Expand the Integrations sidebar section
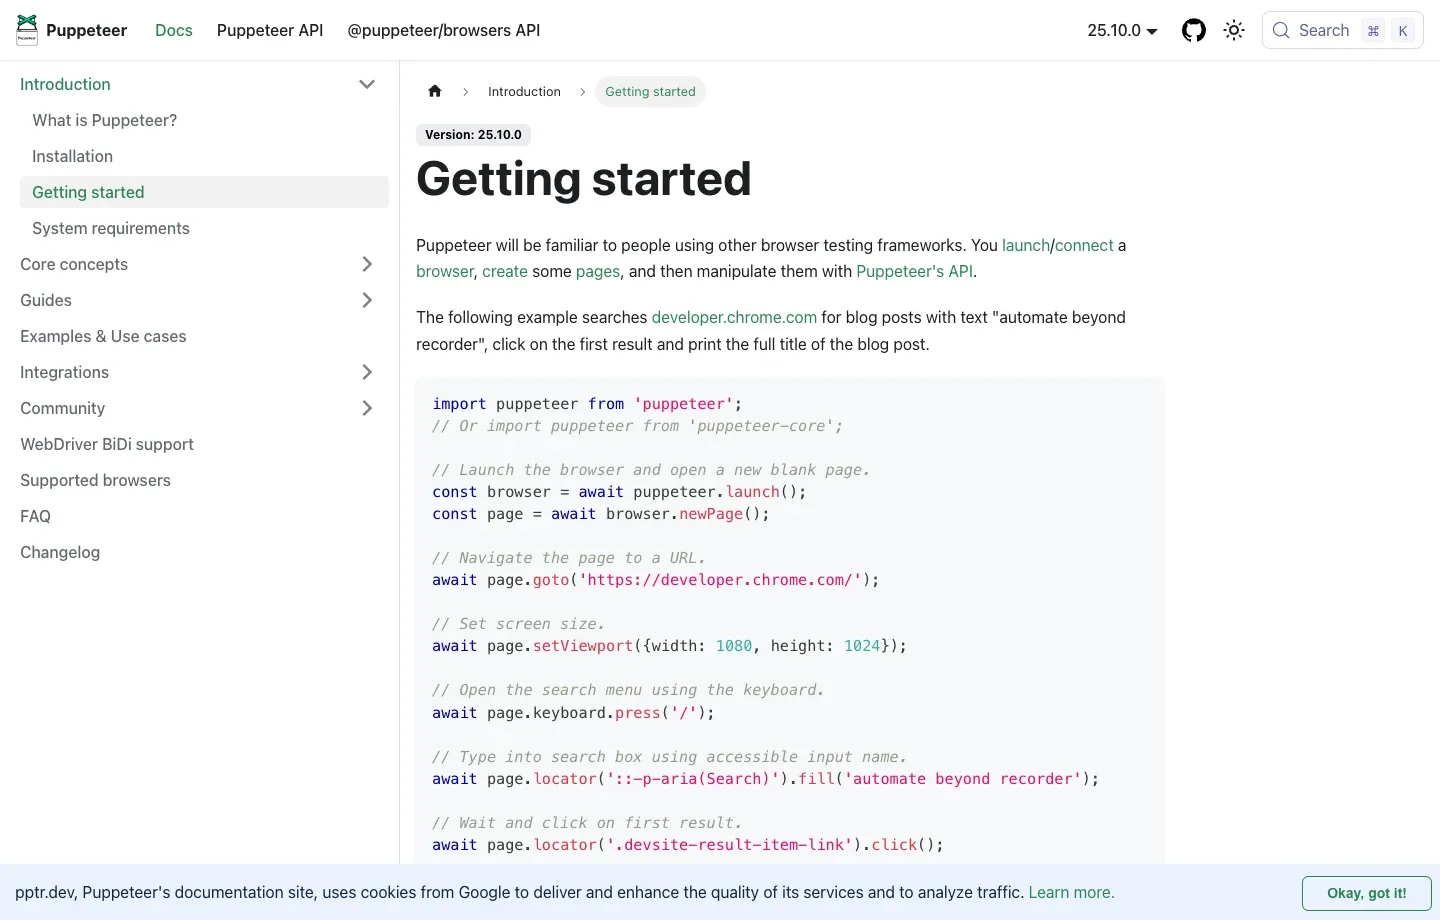The width and height of the screenshot is (1440, 920). coord(367,372)
